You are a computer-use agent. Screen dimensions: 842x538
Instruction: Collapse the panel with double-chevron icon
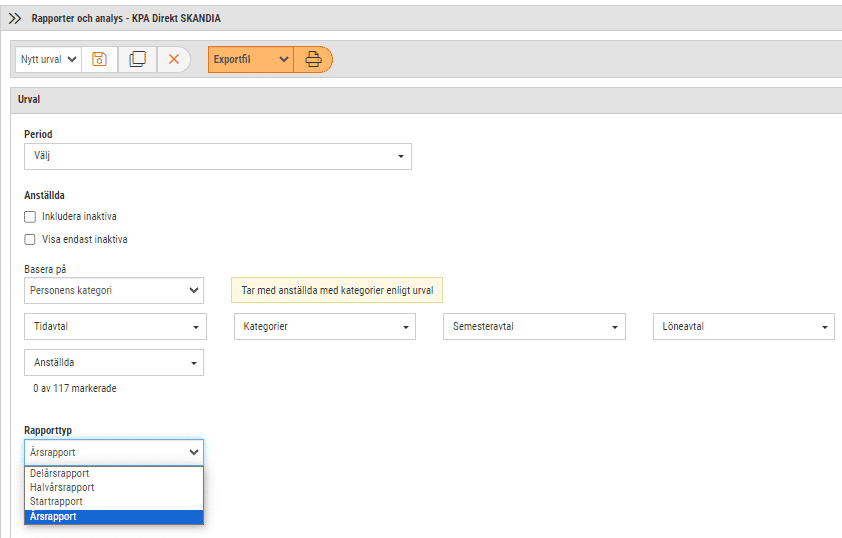15,18
